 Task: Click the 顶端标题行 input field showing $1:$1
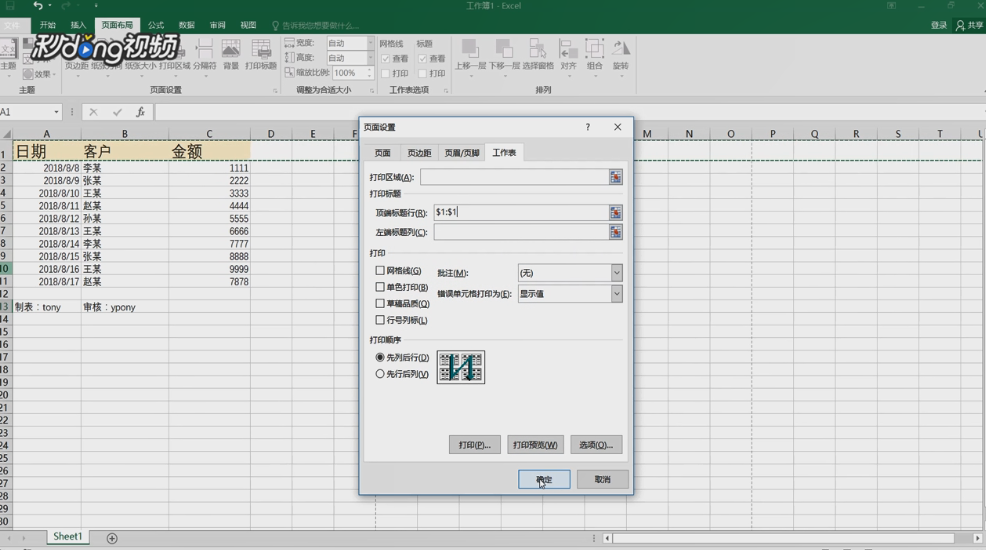521,212
